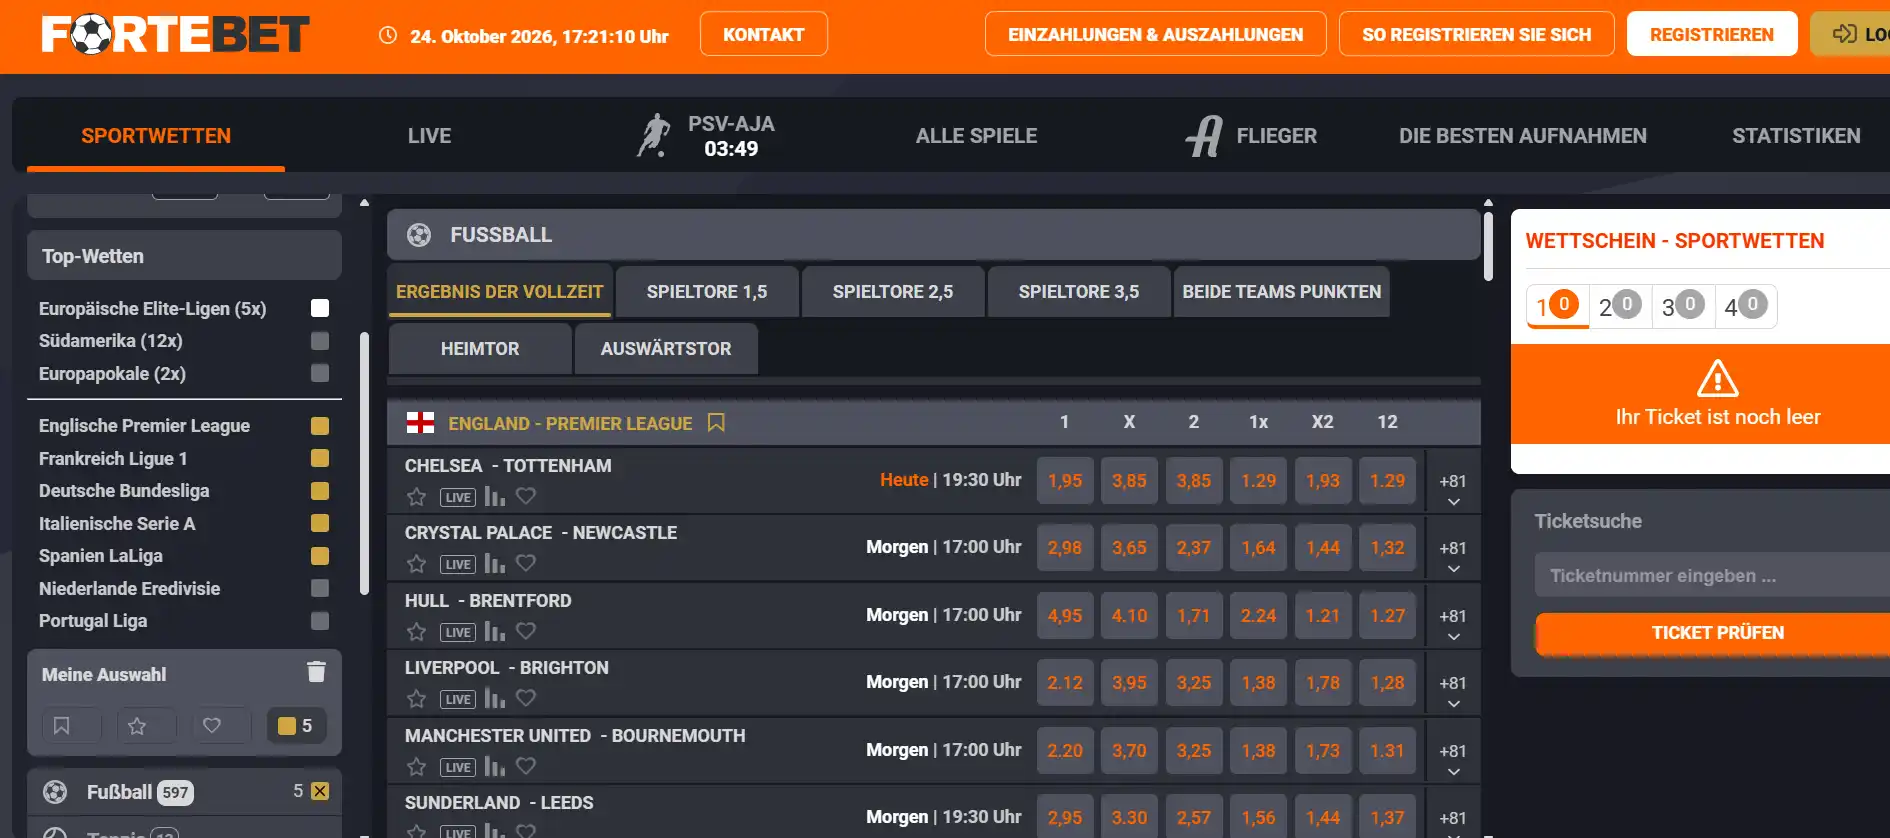Click LIVE badge on Manchester United - Bournemouth
Screen dimensions: 1890x838
(458, 767)
